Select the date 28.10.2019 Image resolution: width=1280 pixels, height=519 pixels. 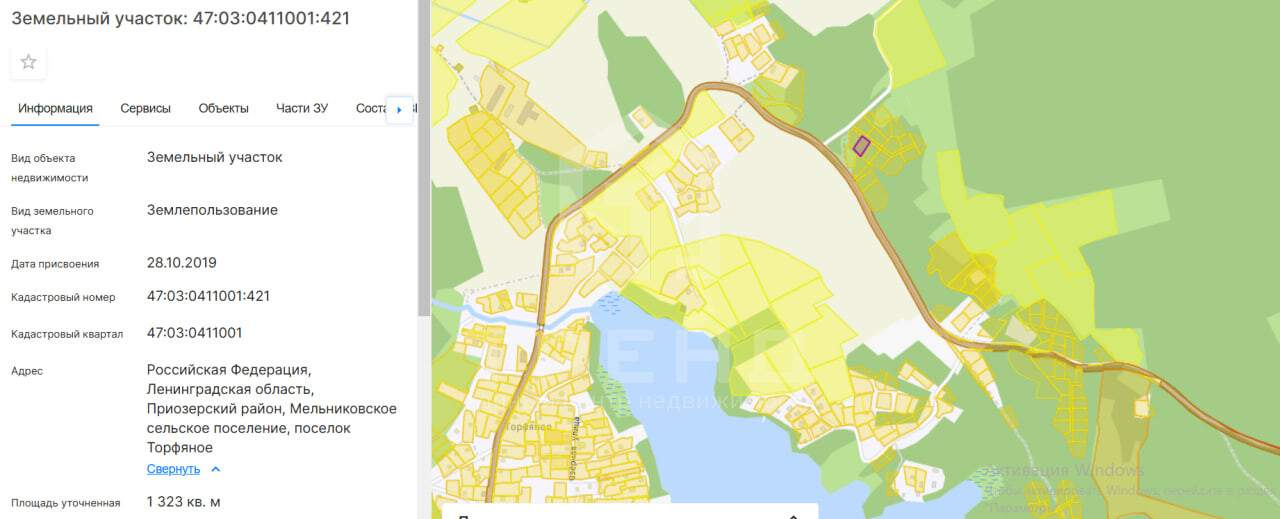coord(182,263)
